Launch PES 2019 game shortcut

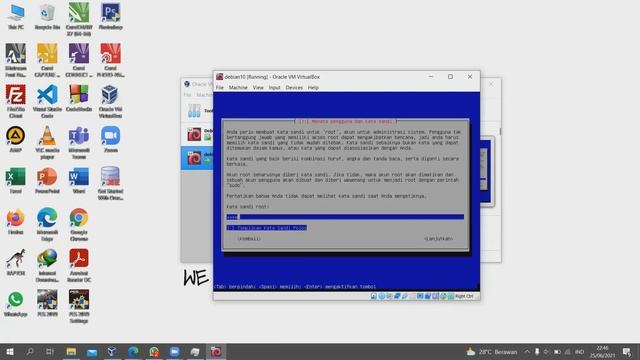coord(47,303)
